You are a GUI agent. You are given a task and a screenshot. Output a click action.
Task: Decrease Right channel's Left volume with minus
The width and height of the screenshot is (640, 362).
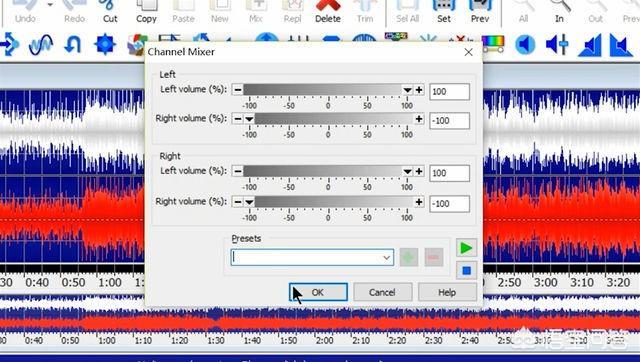pos(238,171)
